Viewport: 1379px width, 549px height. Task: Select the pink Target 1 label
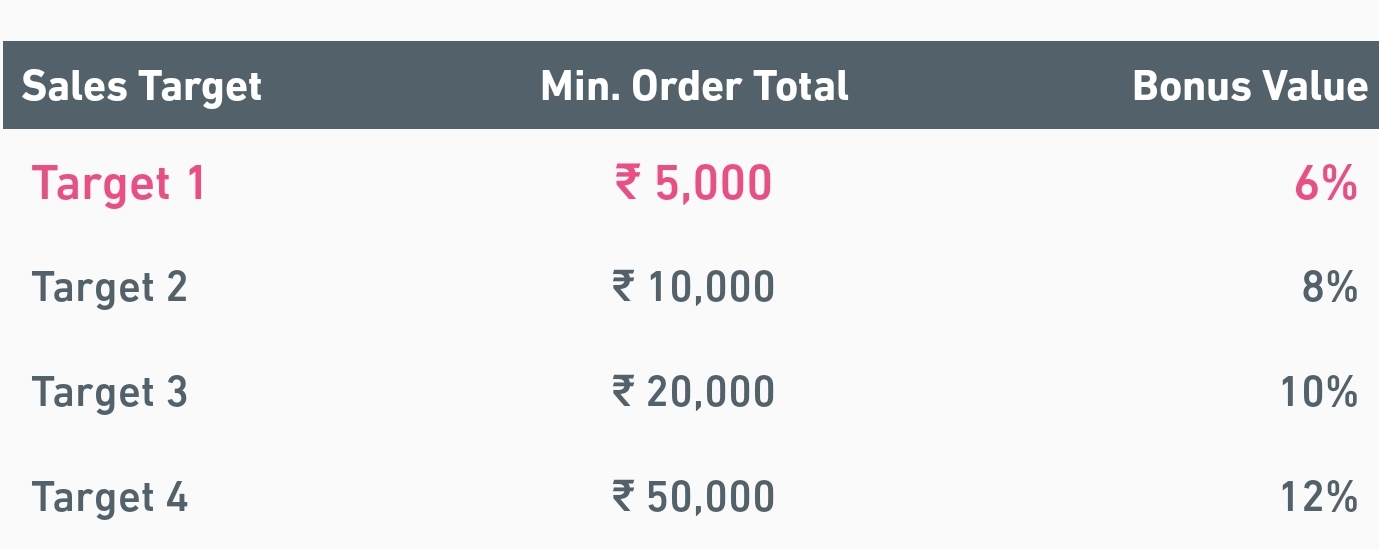point(118,184)
